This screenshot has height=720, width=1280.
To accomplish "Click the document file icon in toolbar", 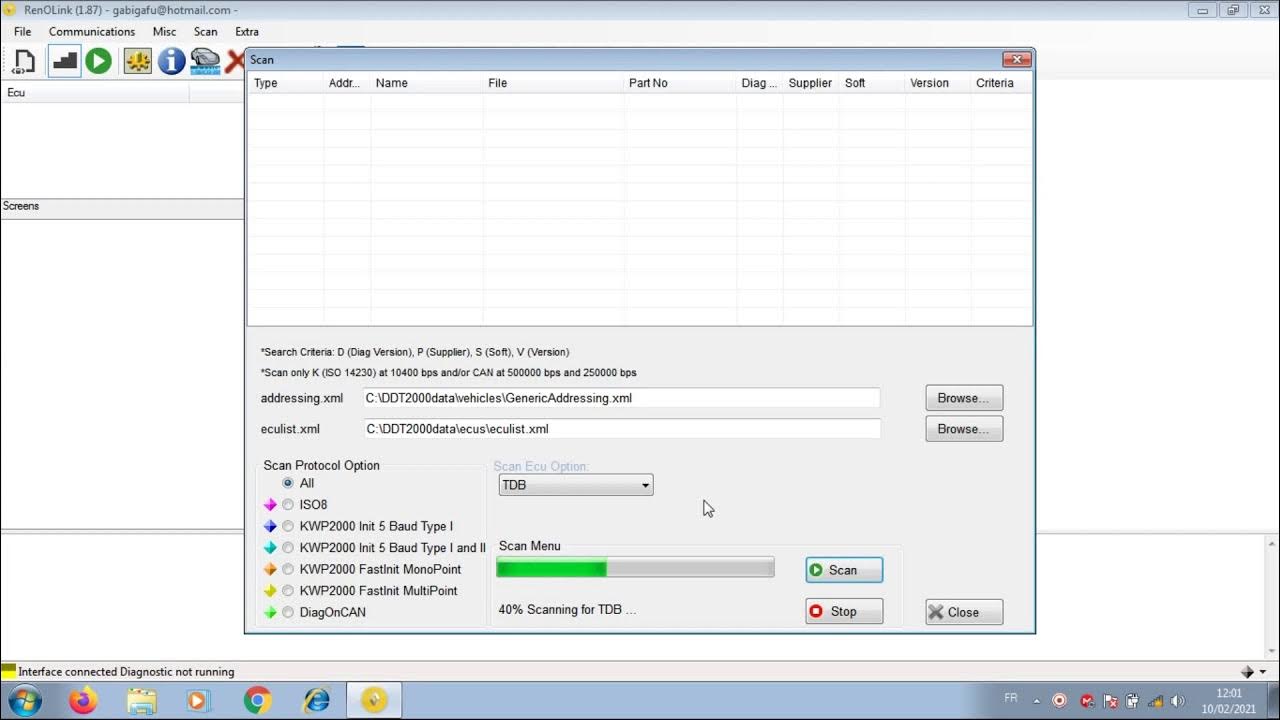I will (24, 61).
